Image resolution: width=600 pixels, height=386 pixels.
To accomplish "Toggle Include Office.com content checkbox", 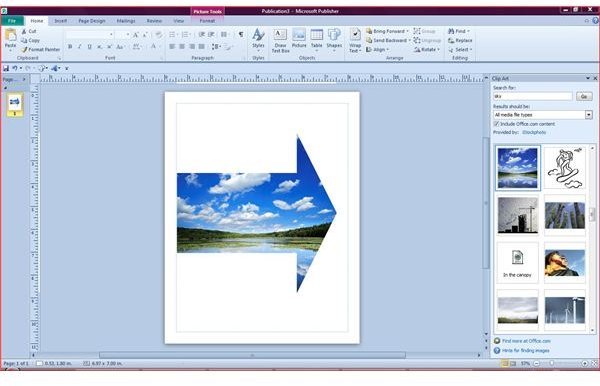I will click(496, 124).
